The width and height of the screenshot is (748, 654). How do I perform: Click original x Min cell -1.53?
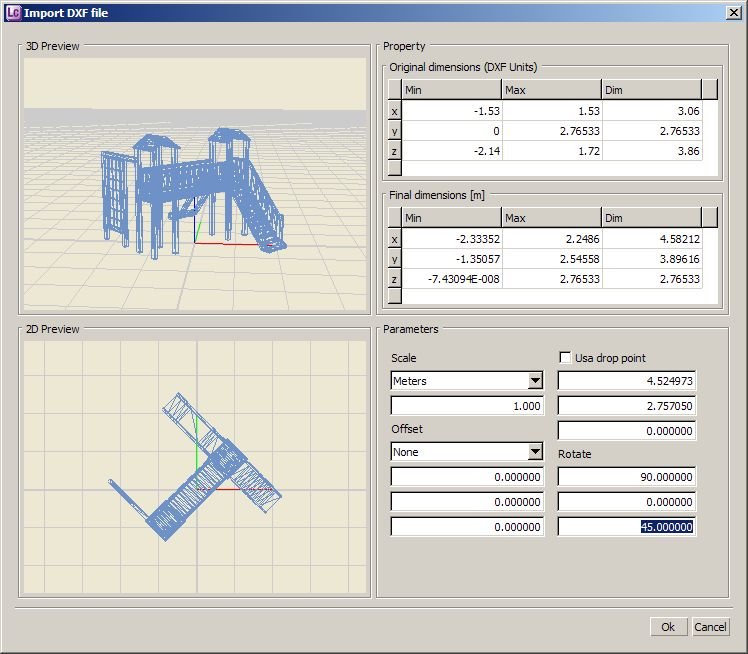[x=452, y=111]
